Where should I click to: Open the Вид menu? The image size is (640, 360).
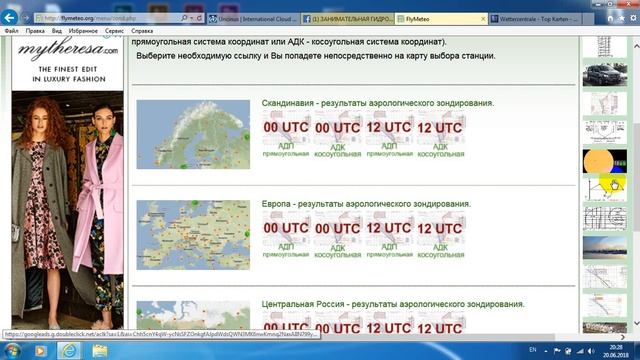[x=57, y=31]
